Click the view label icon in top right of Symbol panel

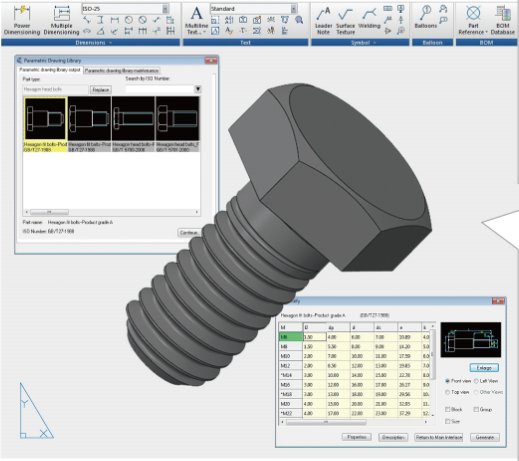401,9
